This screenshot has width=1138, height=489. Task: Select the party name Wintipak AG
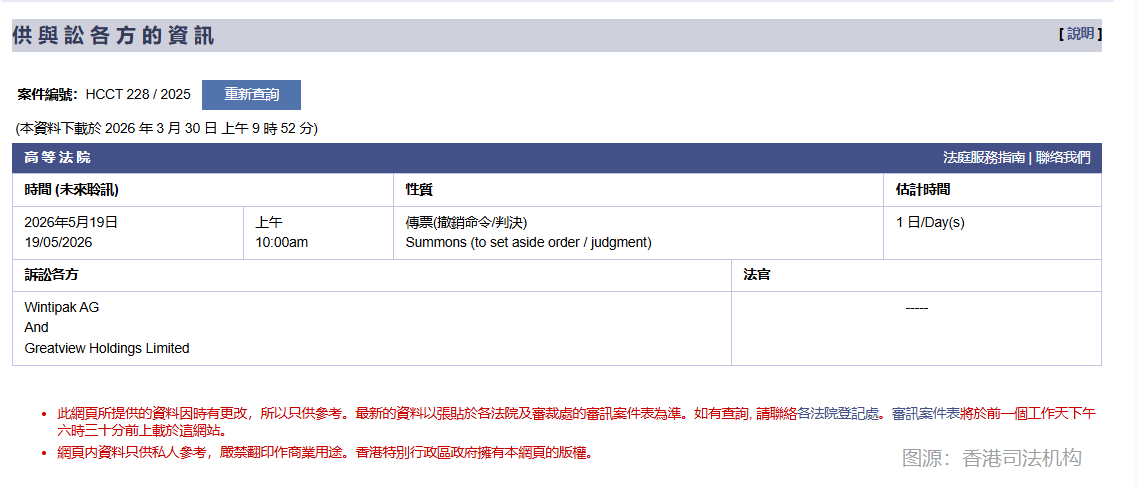click(62, 308)
